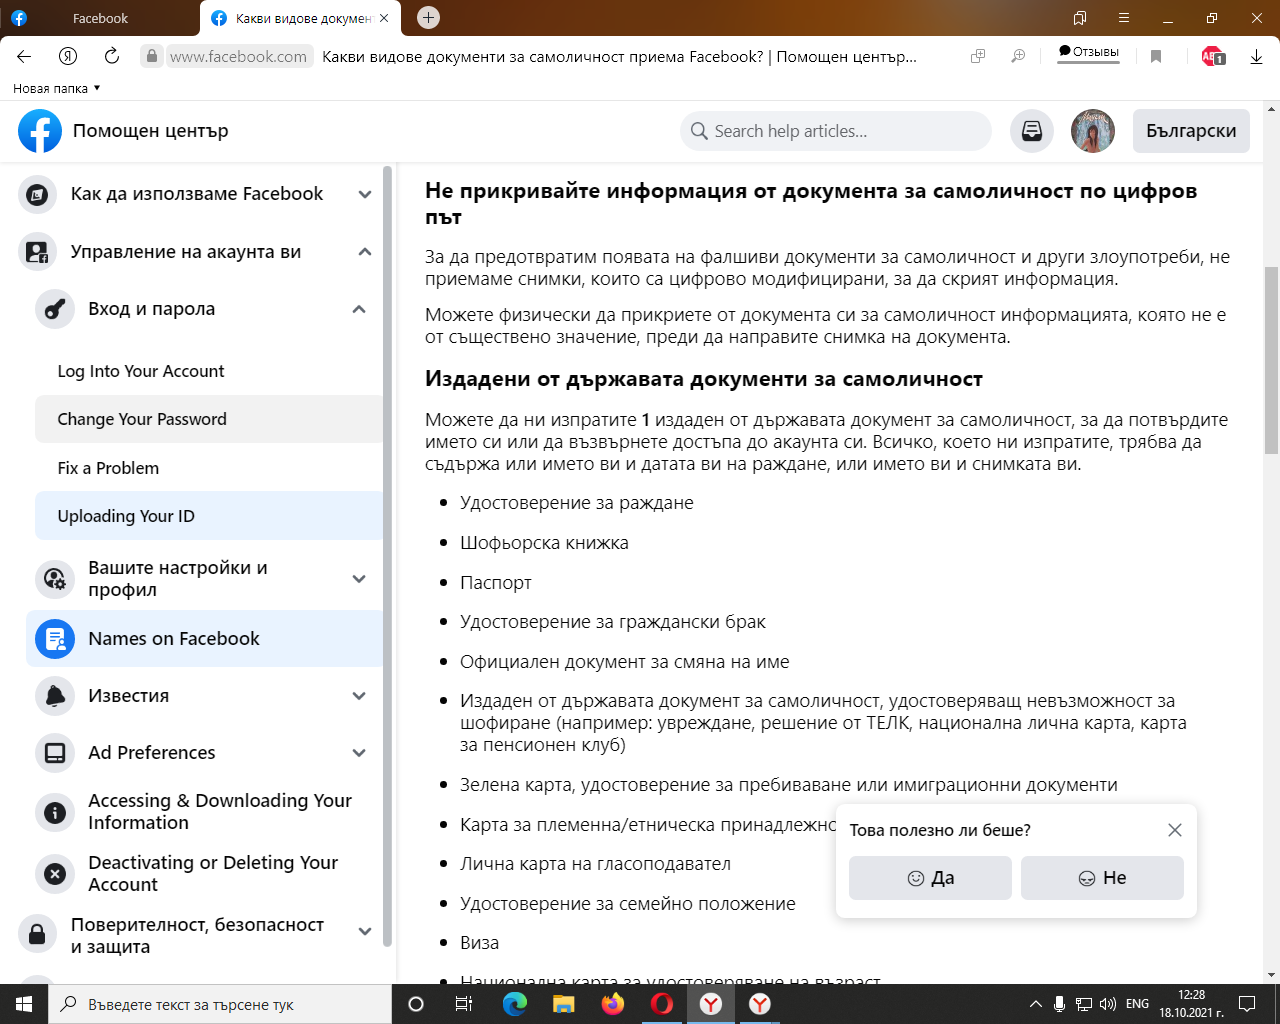
Task: Click the profile-settings gear icon
Action: (55, 579)
